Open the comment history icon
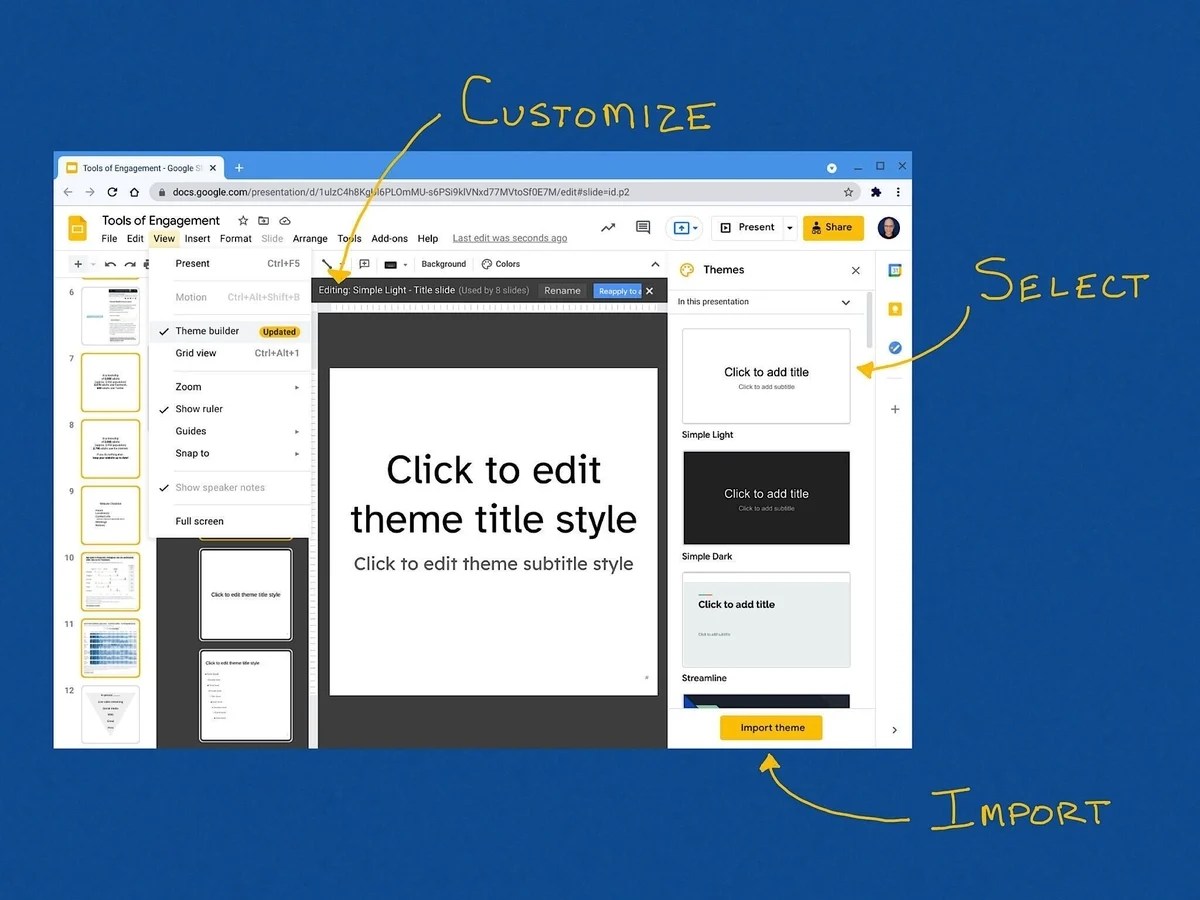Image resolution: width=1200 pixels, height=900 pixels. click(642, 227)
